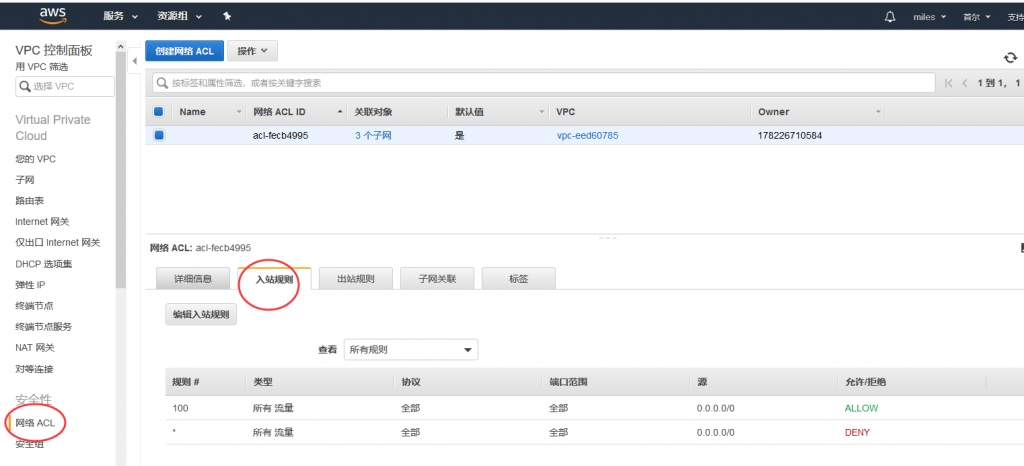Click the 编辑入站规则 button

point(201,314)
